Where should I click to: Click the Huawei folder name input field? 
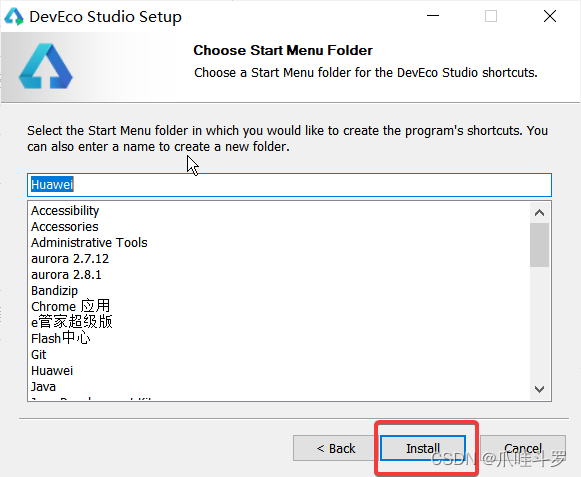point(289,185)
